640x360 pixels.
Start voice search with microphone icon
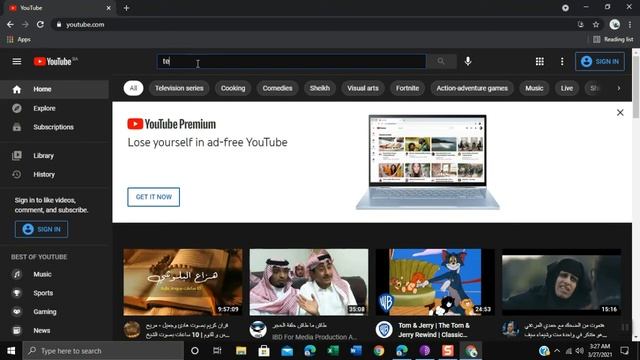[x=468, y=61]
